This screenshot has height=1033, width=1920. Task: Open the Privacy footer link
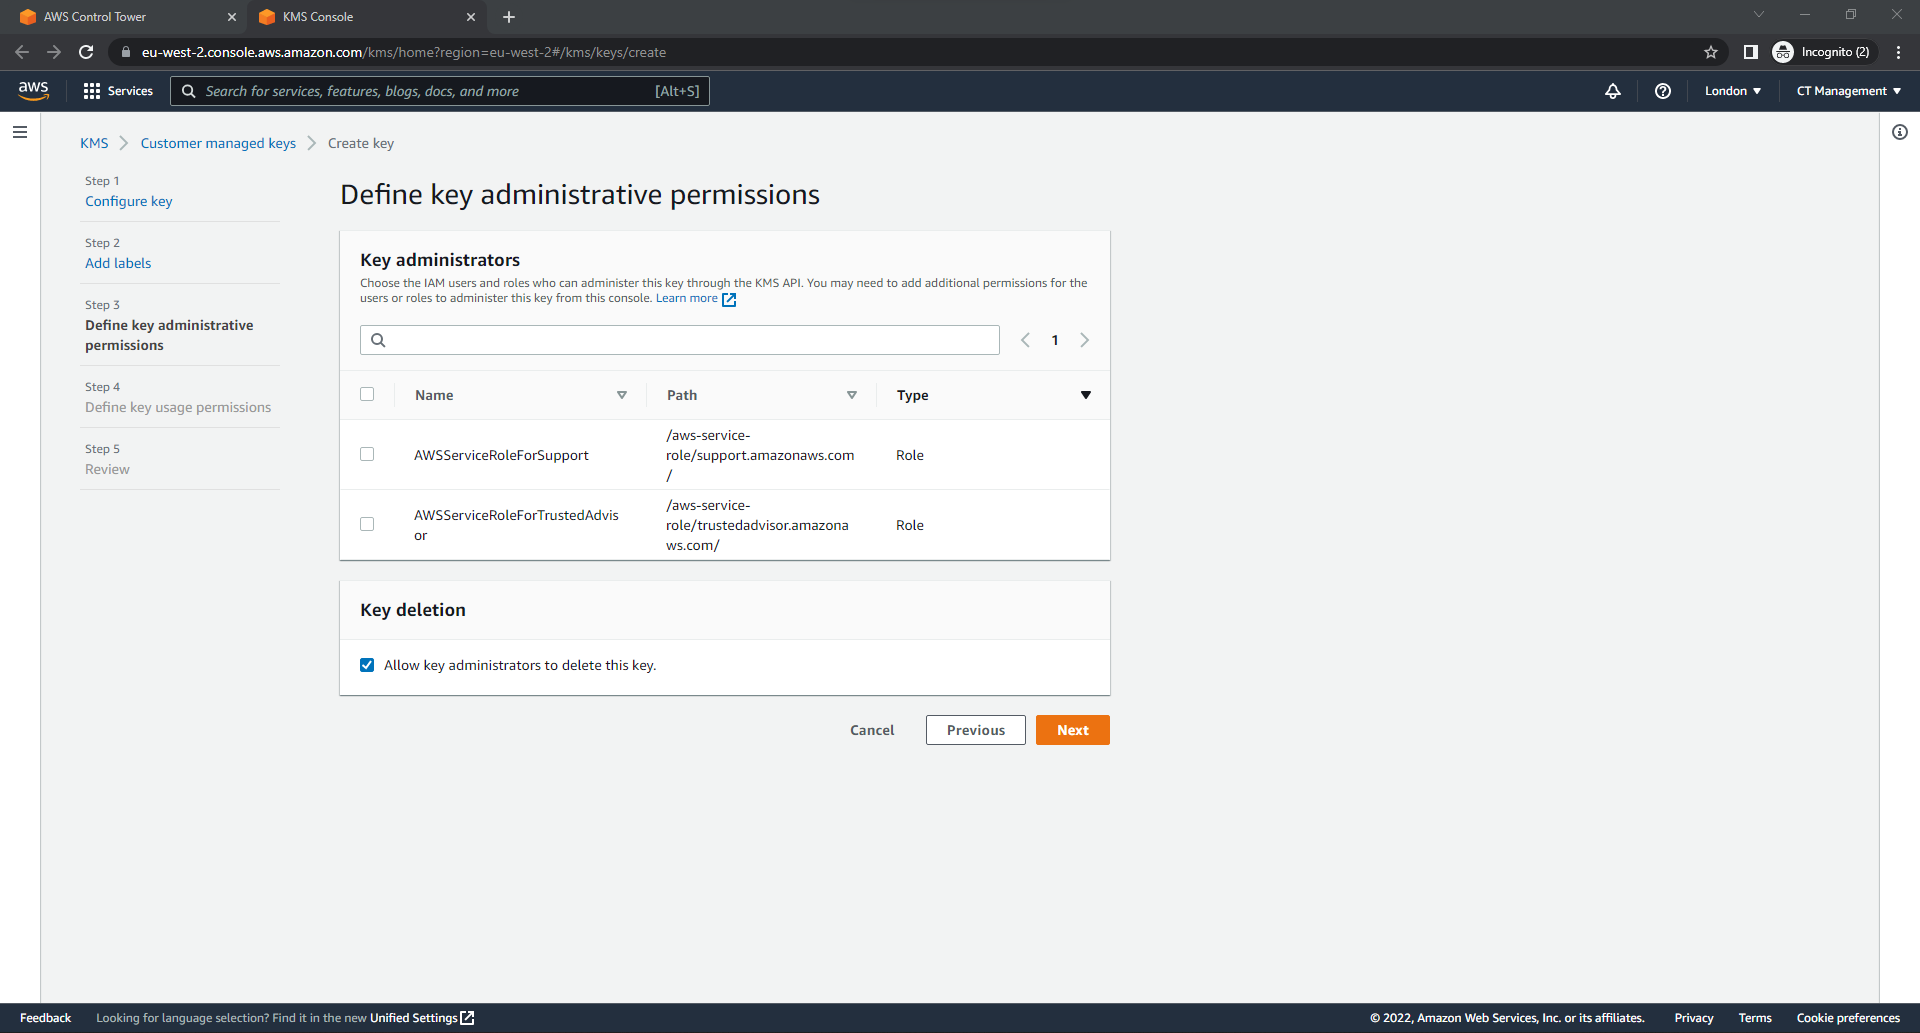tap(1694, 1018)
